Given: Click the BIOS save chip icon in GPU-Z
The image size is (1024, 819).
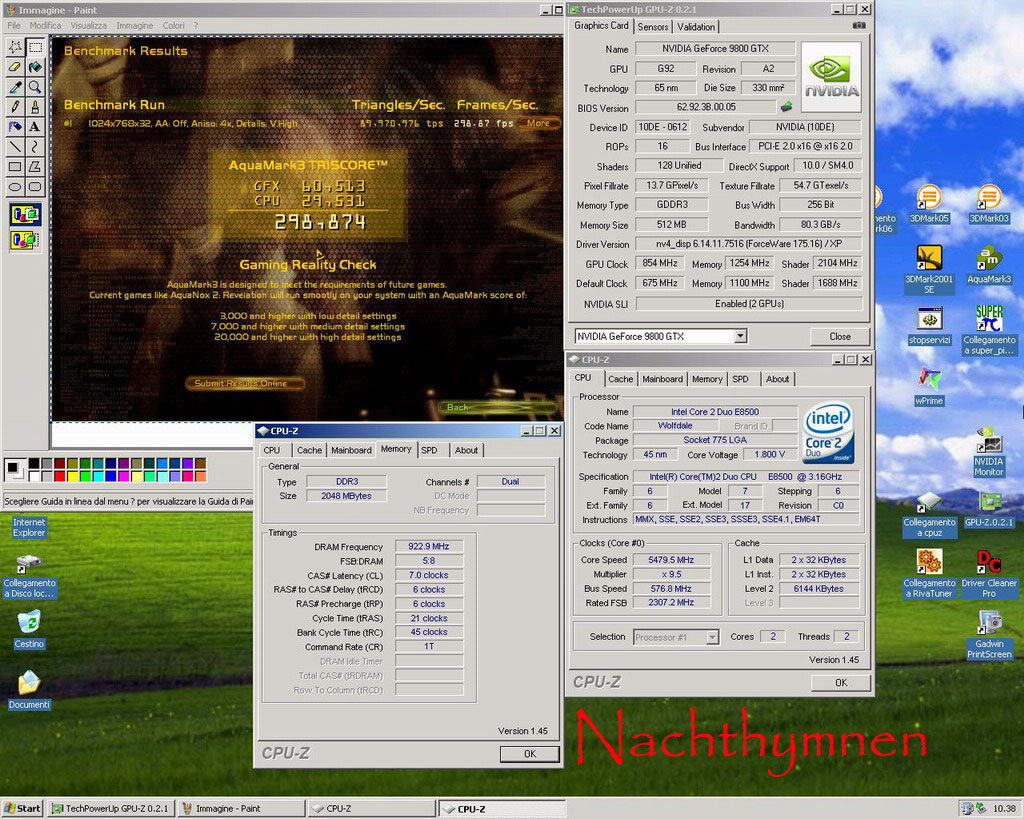Looking at the screenshot, I should pos(786,106).
